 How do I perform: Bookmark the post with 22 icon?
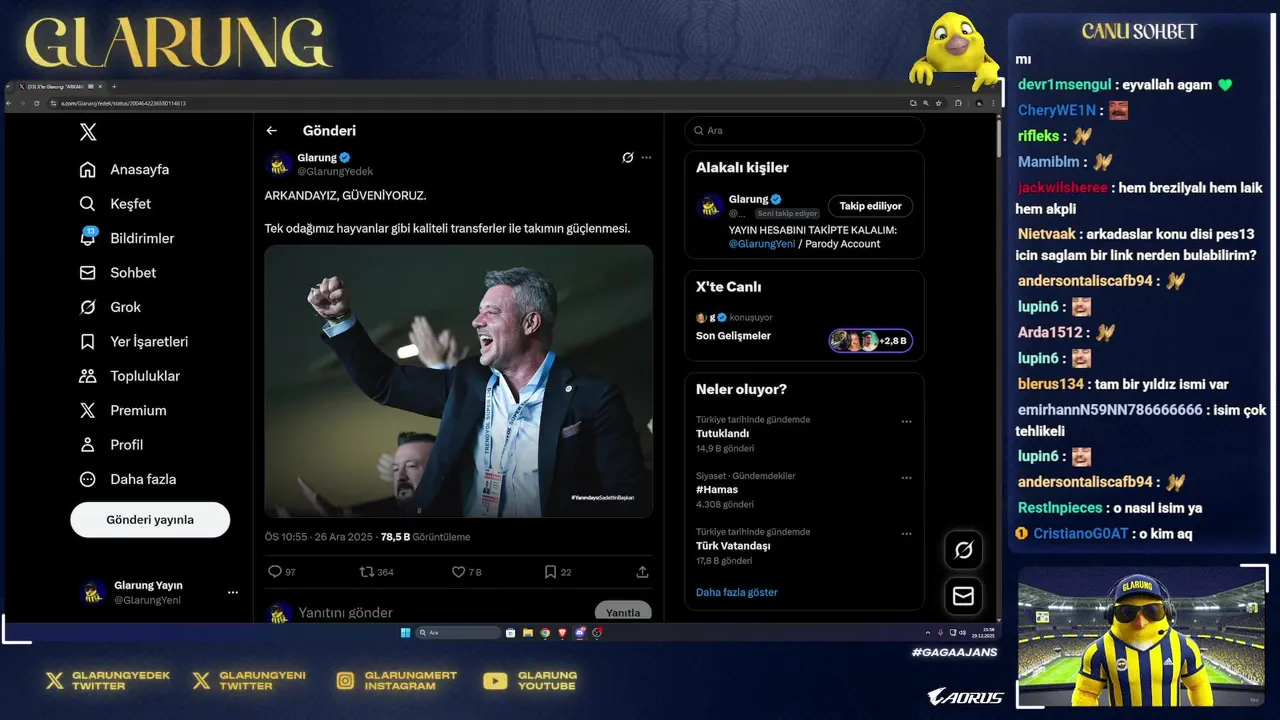coord(558,572)
